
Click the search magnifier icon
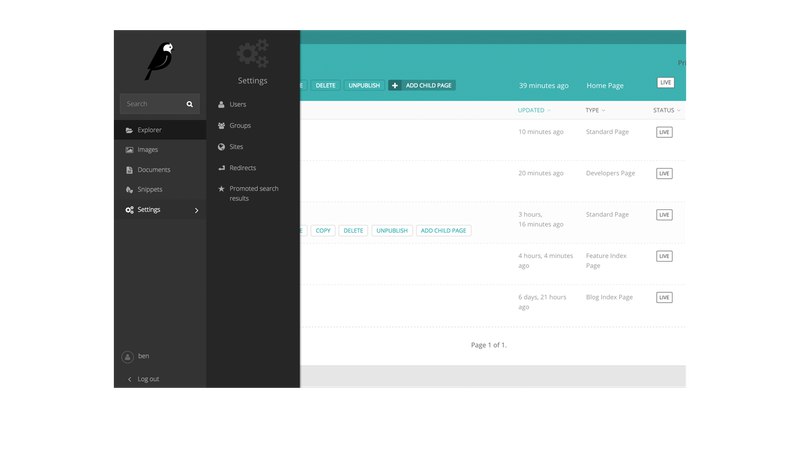(x=190, y=104)
